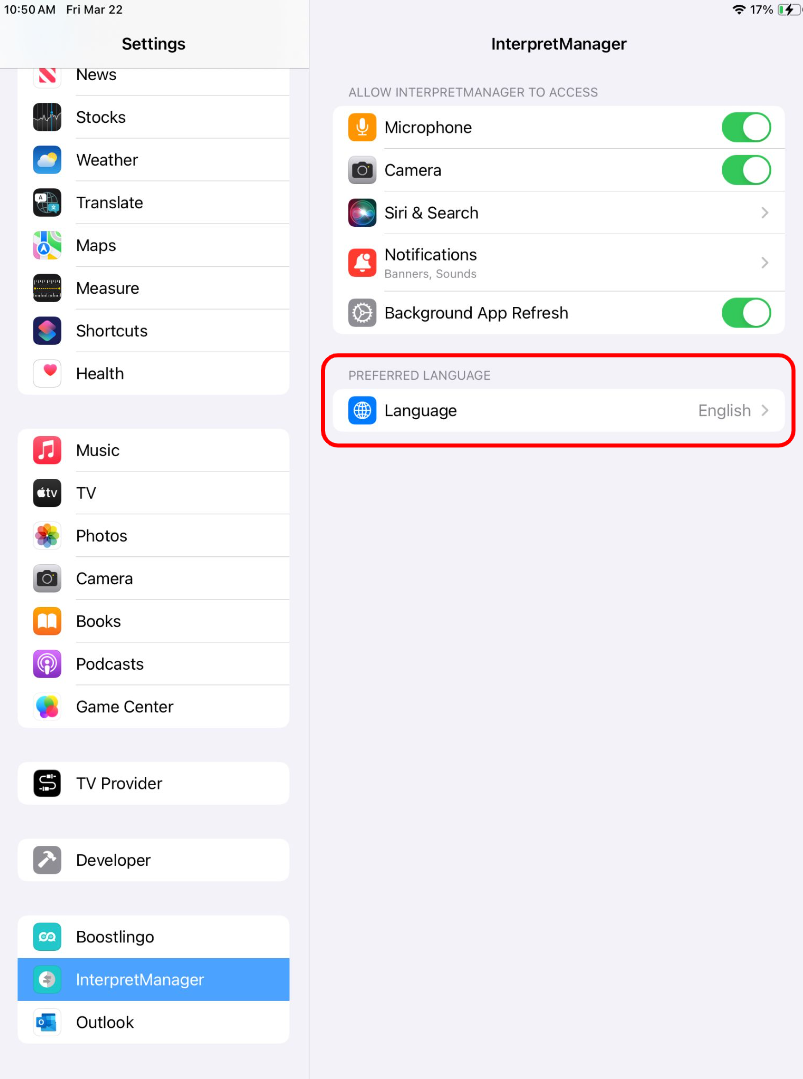Tap the battery indicator in status bar

click(789, 10)
